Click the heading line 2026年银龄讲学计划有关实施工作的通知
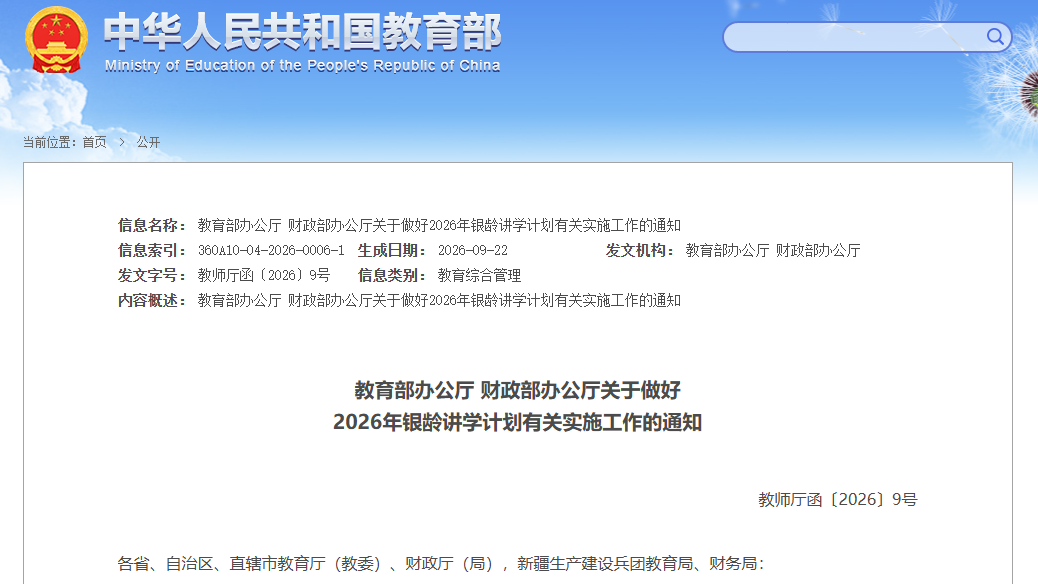Viewport: 1038px width, 584px height. 518,422
